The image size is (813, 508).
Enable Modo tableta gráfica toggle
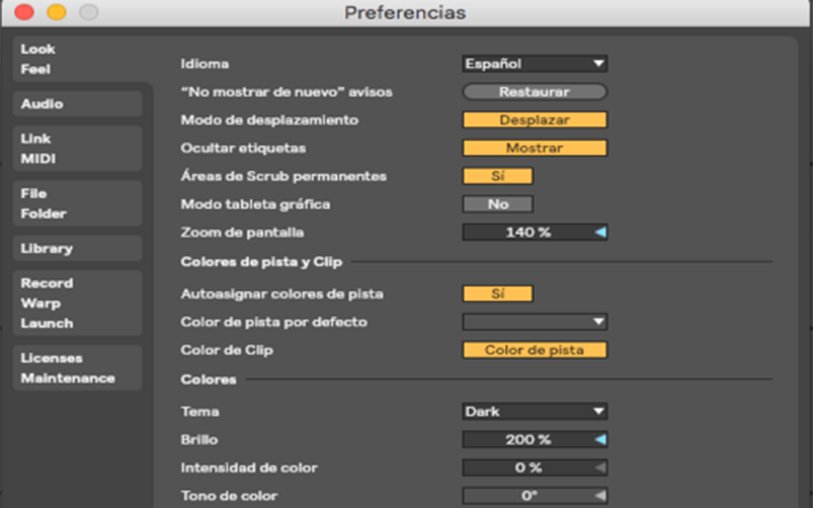497,204
